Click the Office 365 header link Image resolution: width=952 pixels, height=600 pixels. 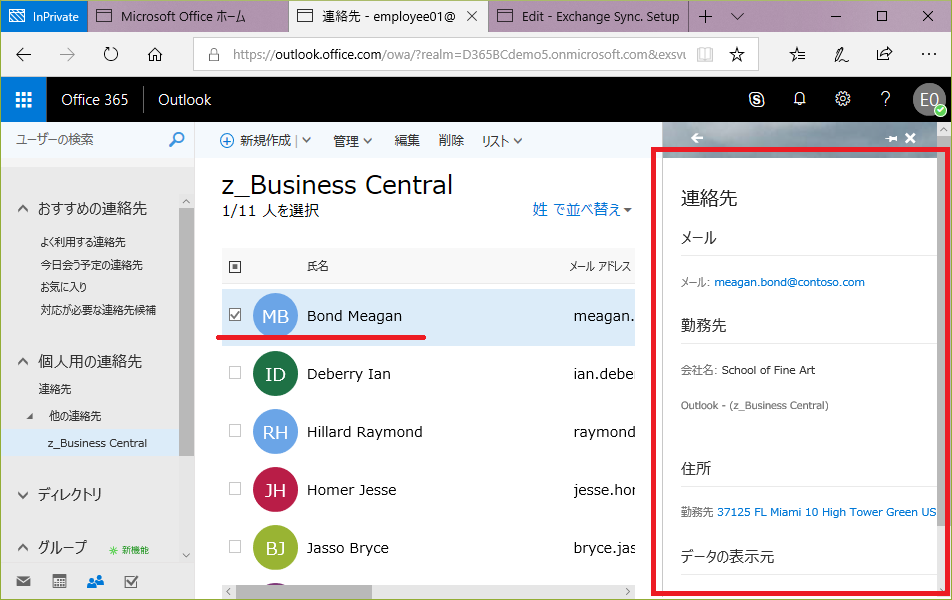coord(95,100)
